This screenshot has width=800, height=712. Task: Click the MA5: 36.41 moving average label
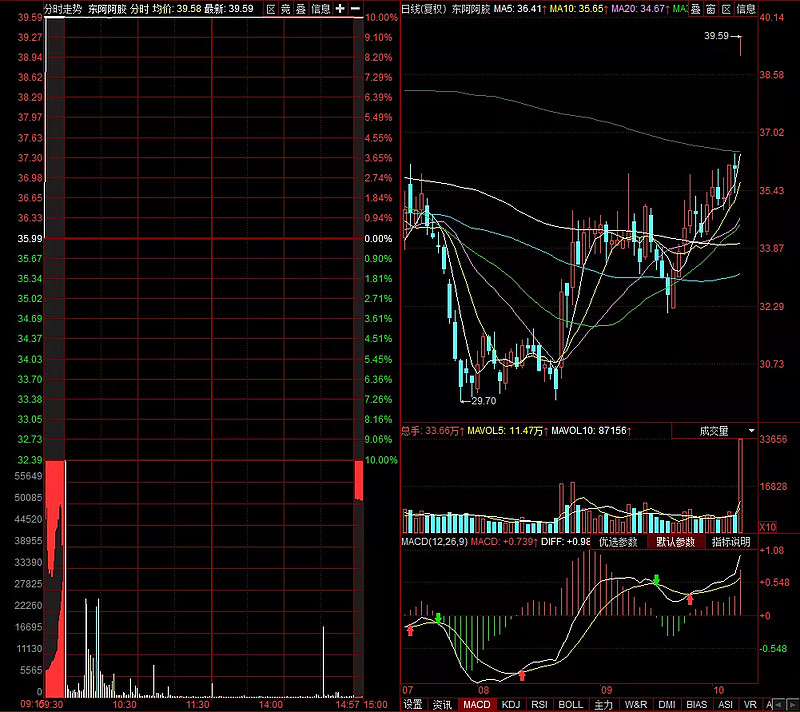tap(520, 9)
